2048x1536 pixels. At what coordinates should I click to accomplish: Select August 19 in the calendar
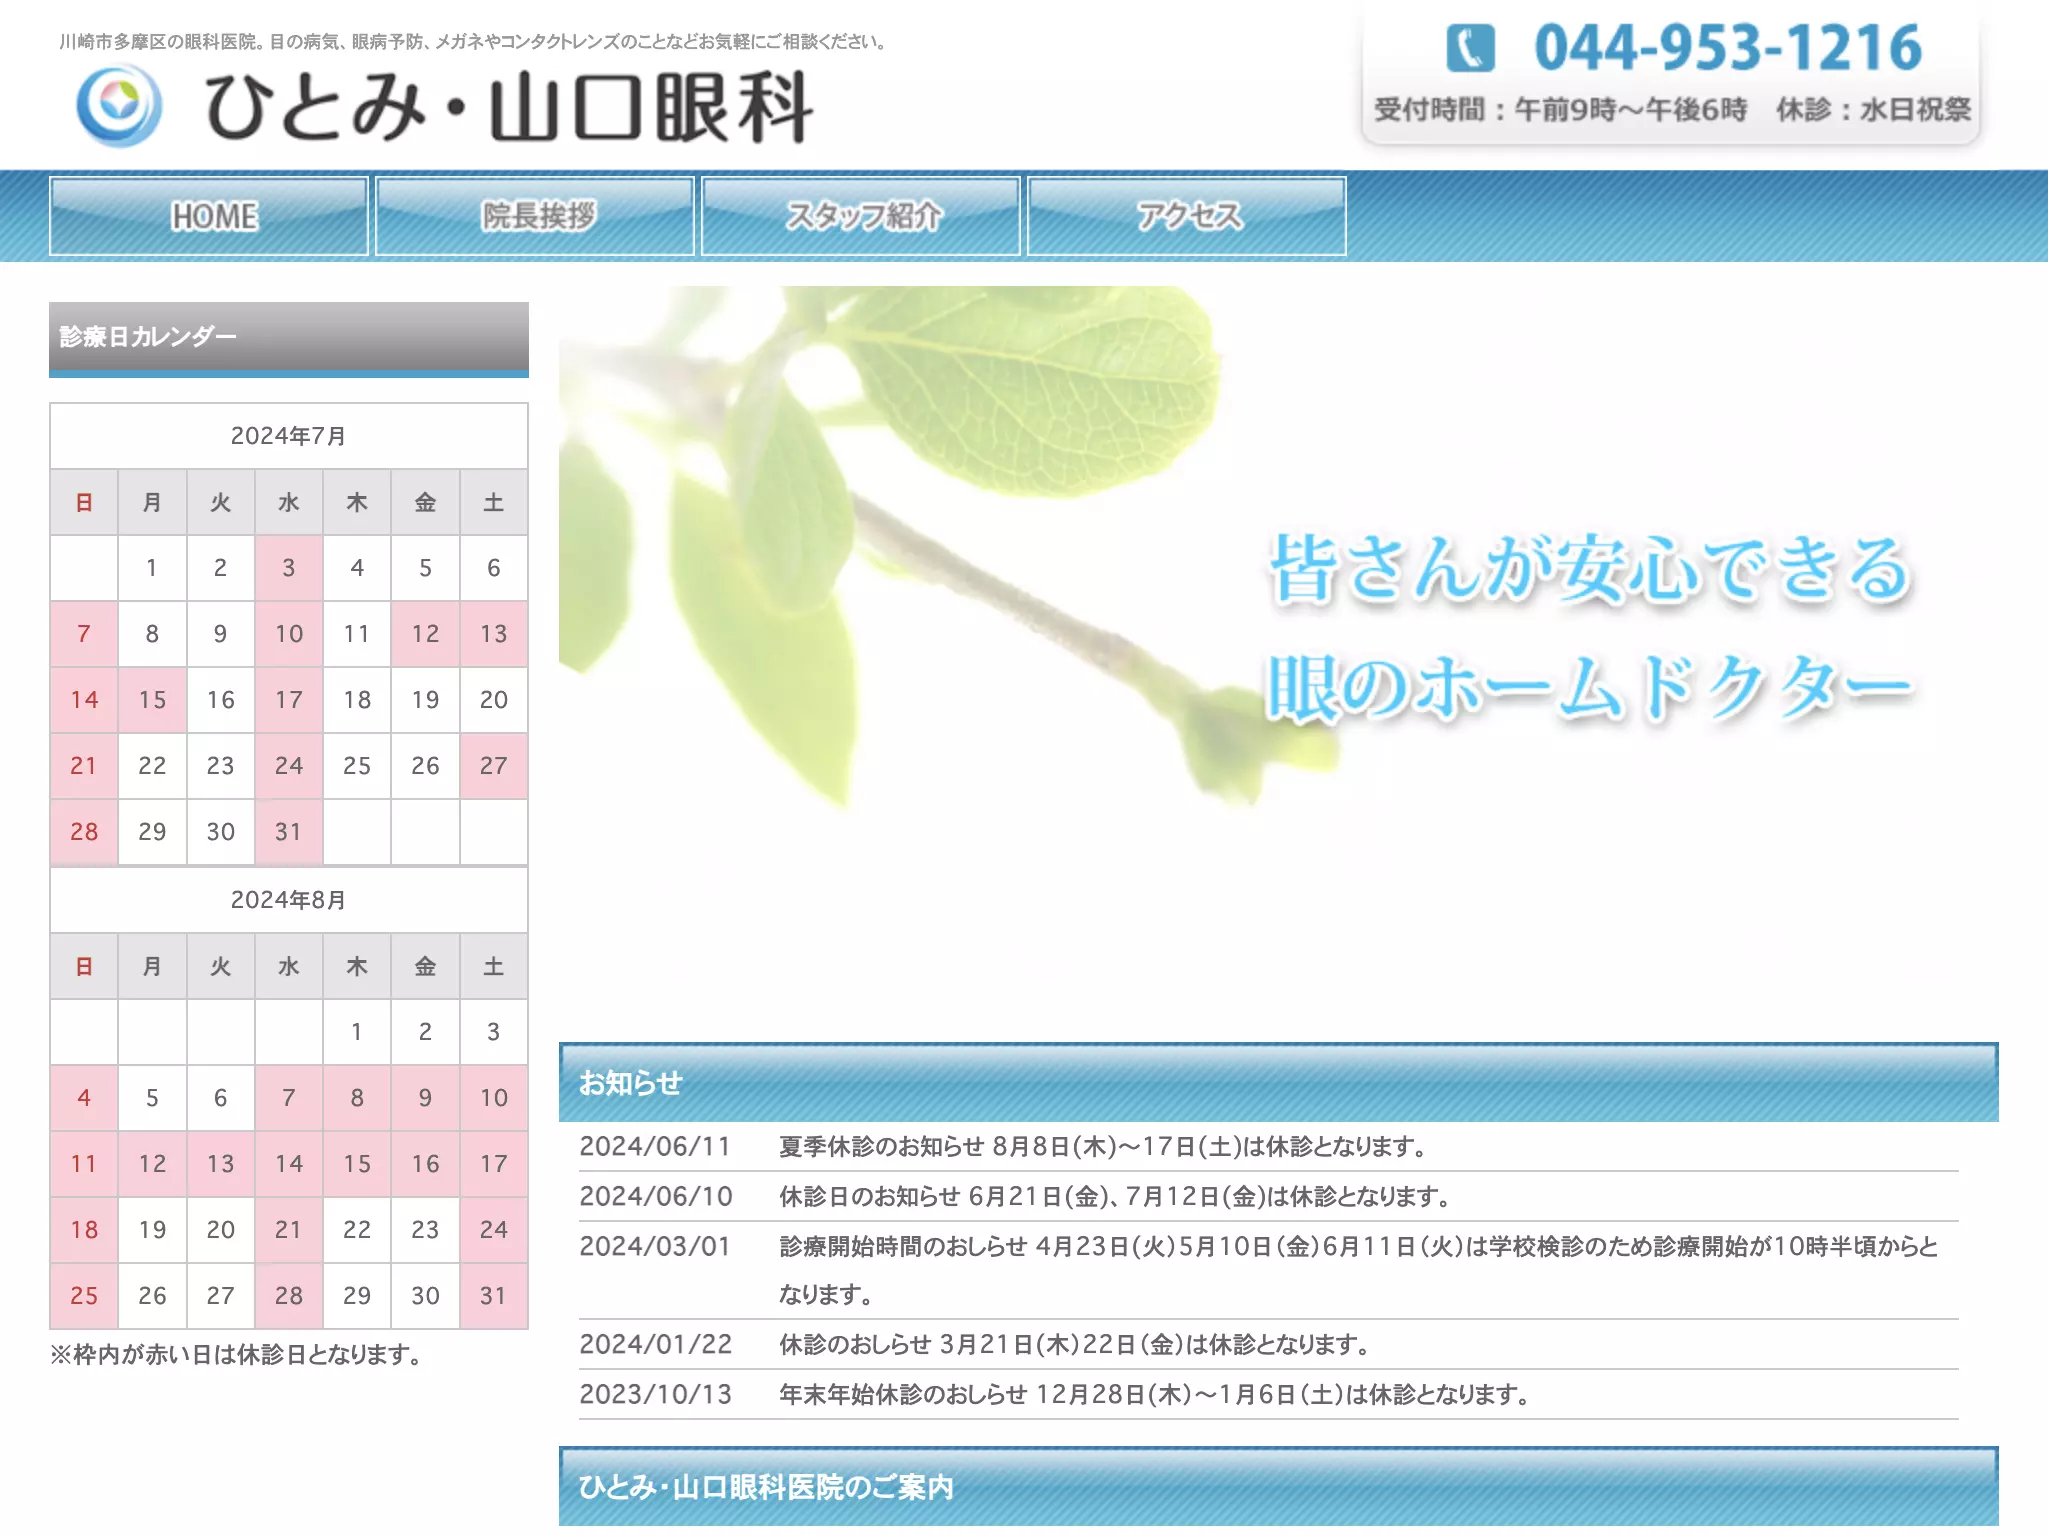[x=152, y=1230]
